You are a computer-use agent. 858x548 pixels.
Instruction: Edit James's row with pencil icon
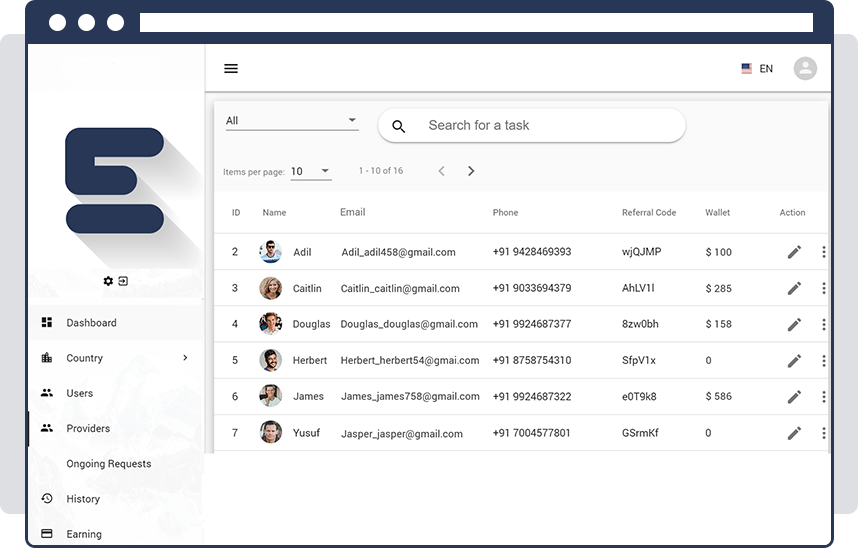point(794,396)
